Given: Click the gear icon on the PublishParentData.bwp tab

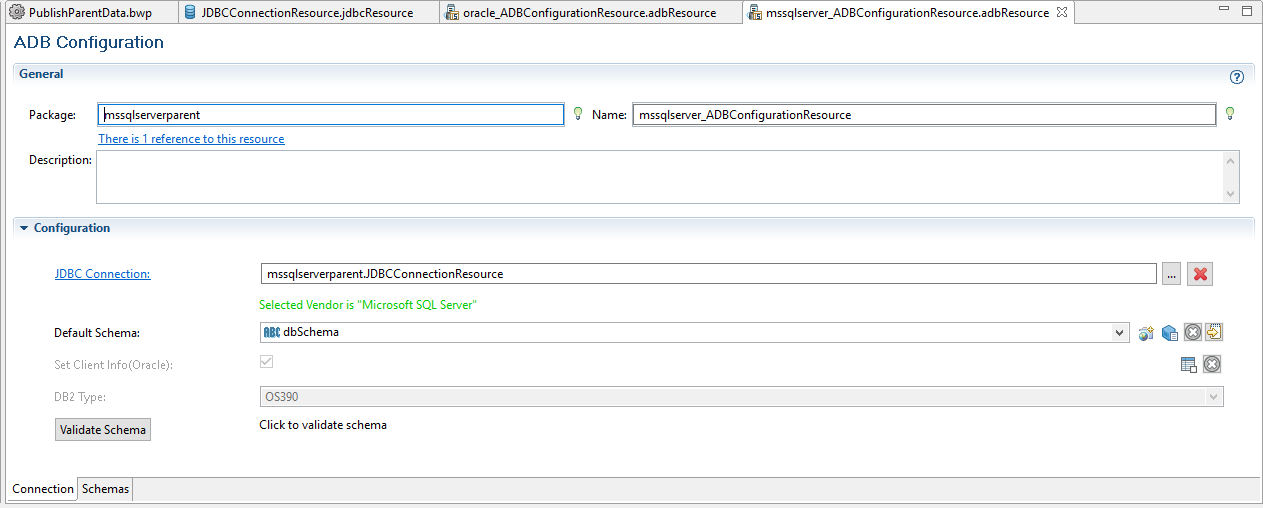Looking at the screenshot, I should [x=16, y=13].
